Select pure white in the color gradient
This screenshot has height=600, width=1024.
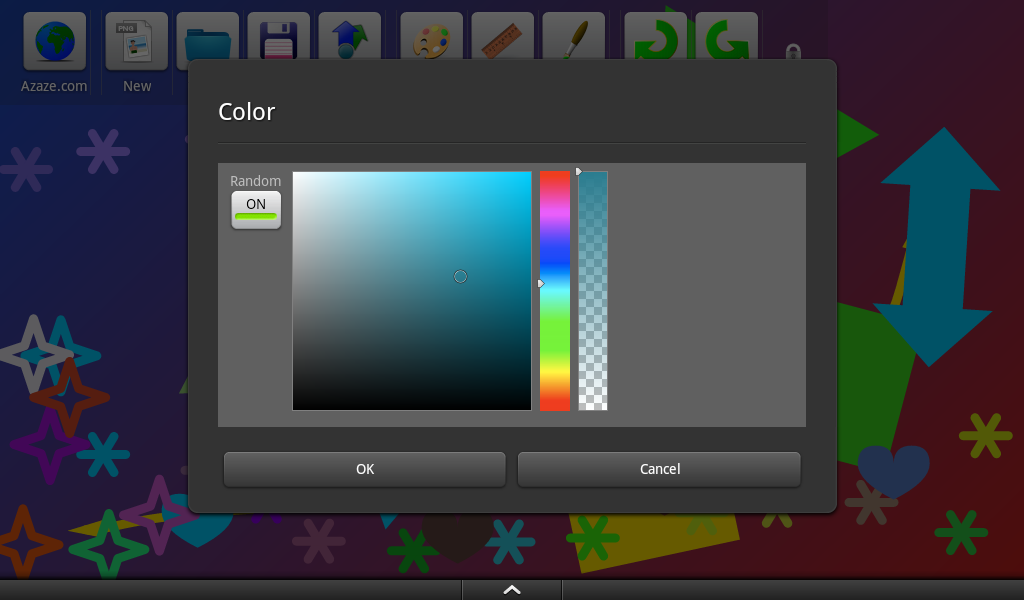[296, 178]
